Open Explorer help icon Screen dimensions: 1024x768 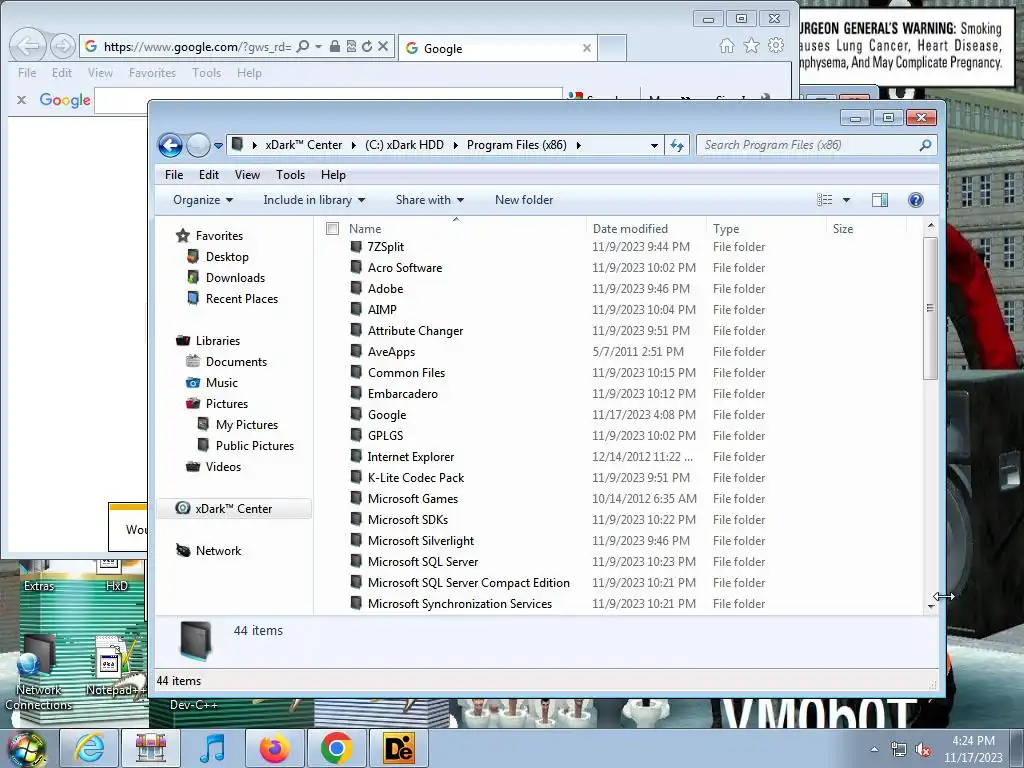(916, 200)
